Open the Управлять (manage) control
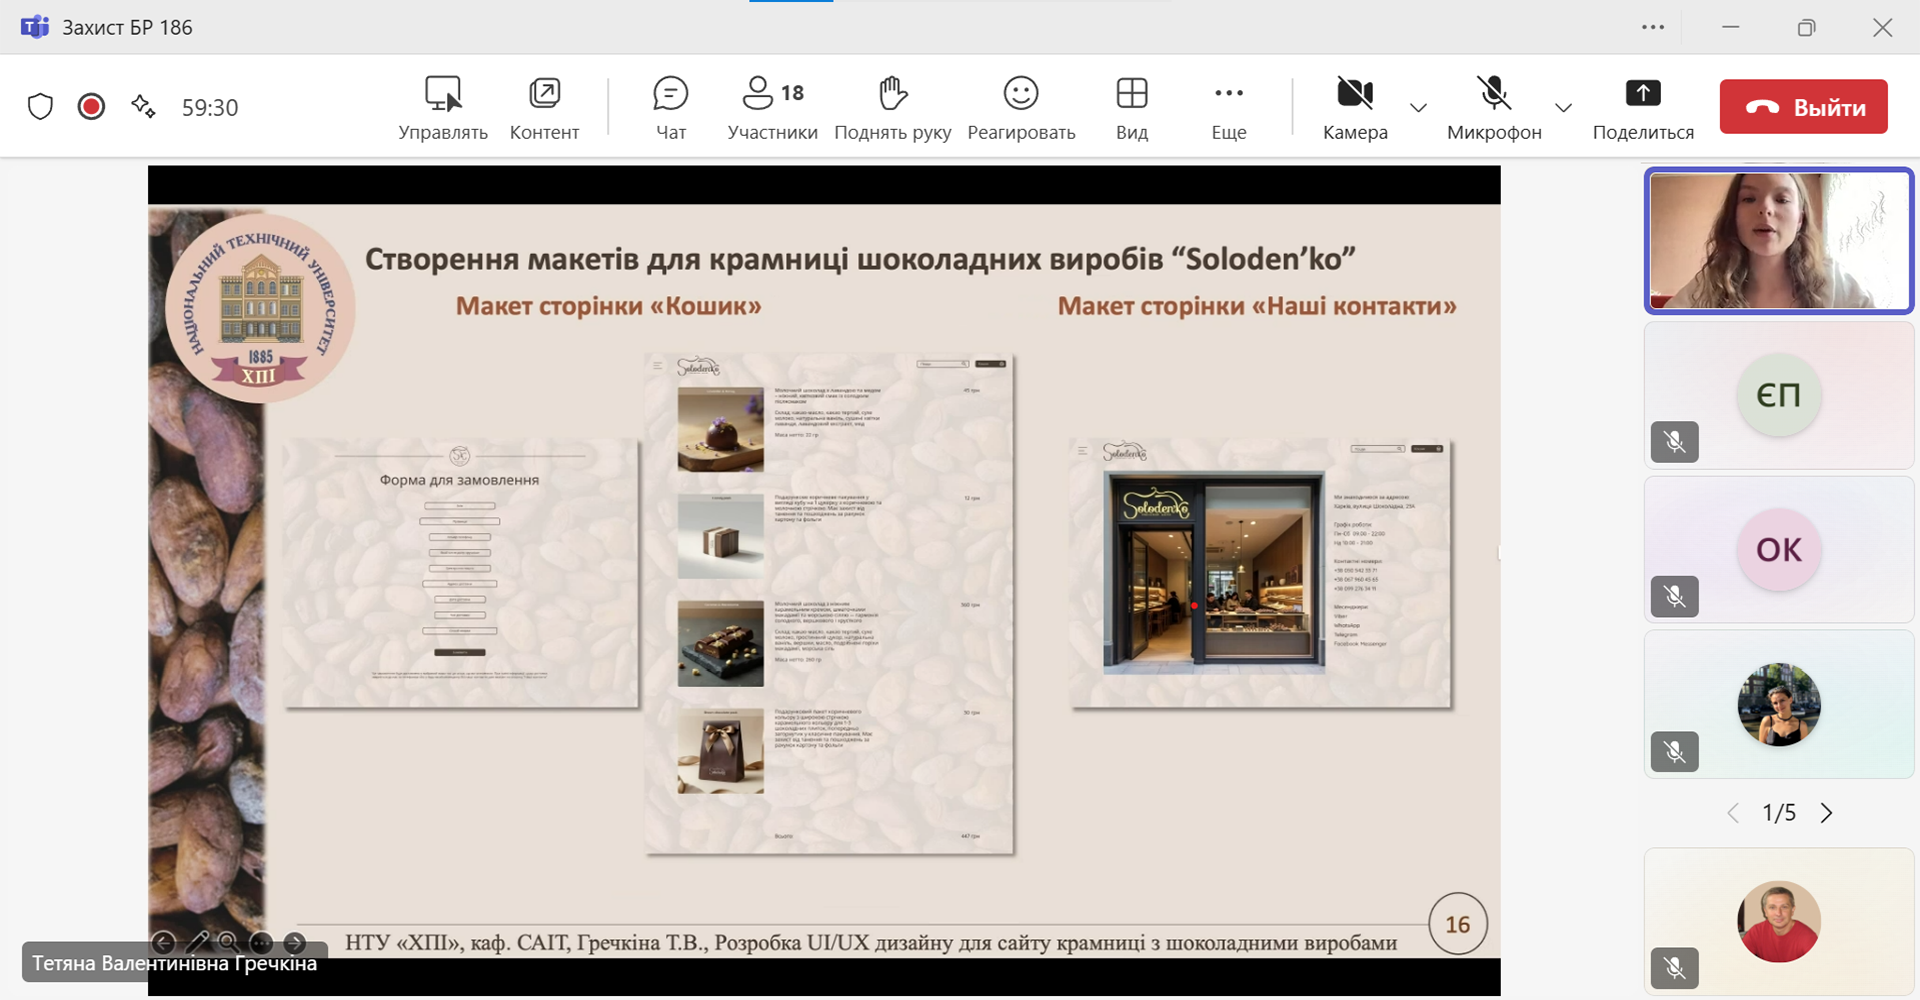The image size is (1920, 1000). coord(443,107)
